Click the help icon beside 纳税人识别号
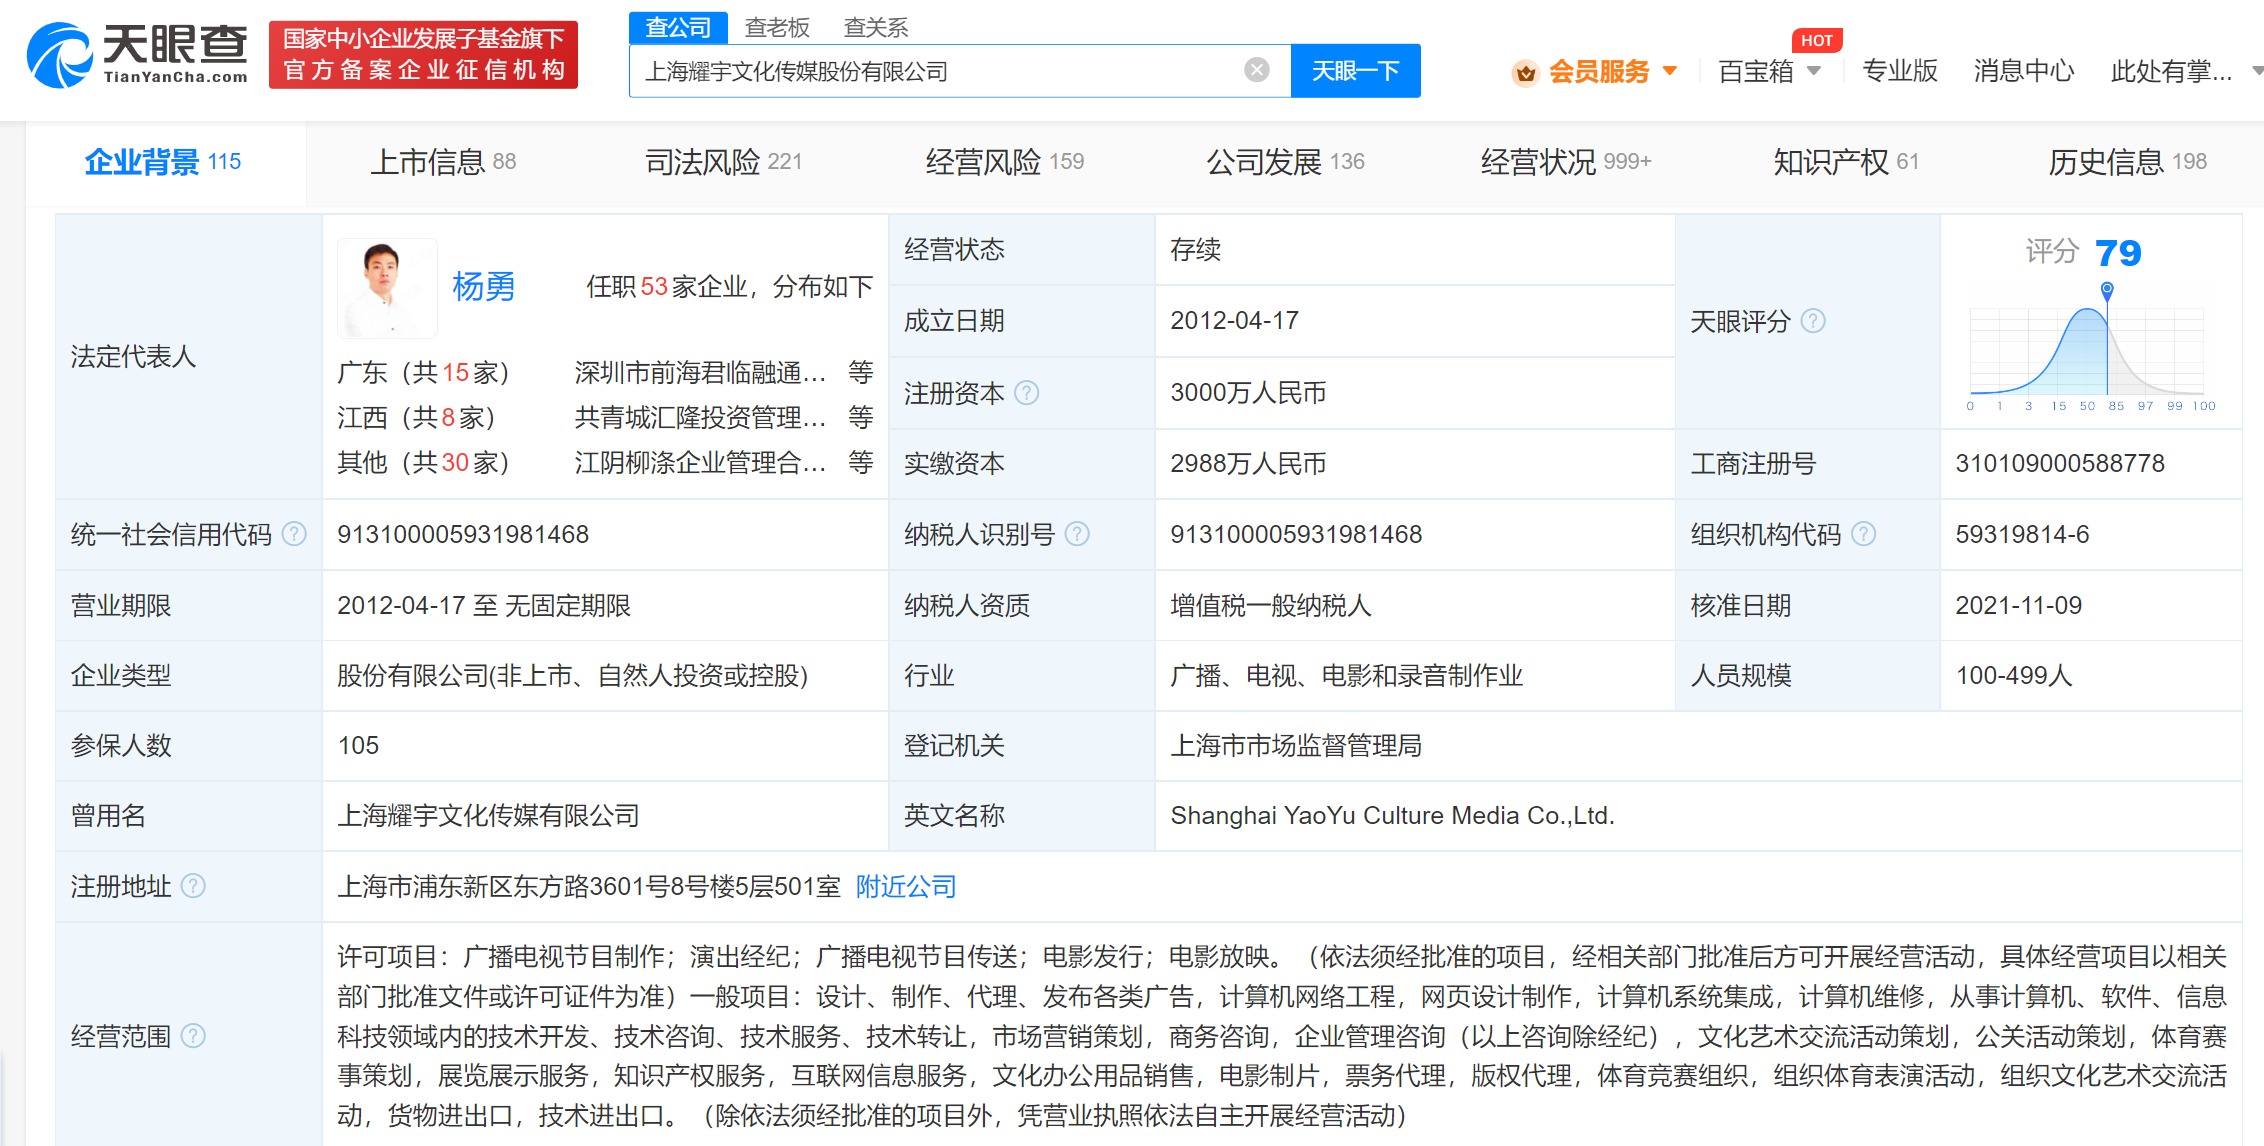 [1077, 534]
